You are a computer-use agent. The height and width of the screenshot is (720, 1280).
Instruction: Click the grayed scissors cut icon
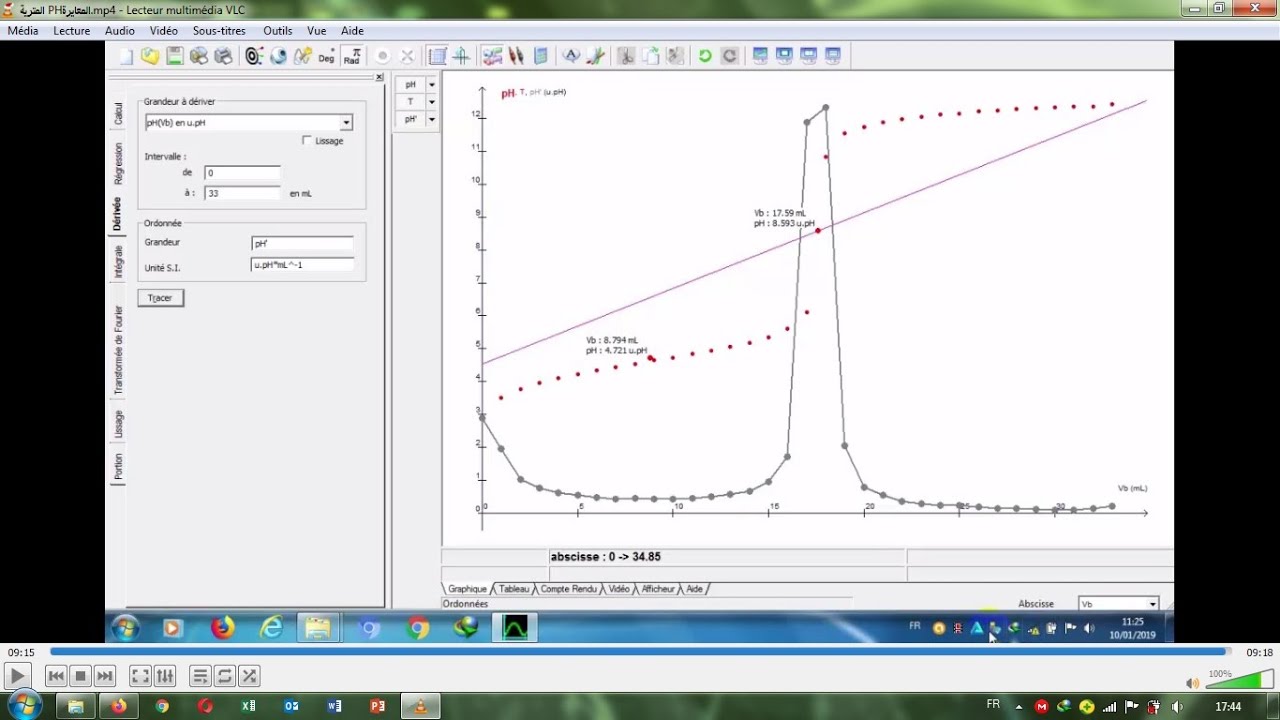[626, 57]
